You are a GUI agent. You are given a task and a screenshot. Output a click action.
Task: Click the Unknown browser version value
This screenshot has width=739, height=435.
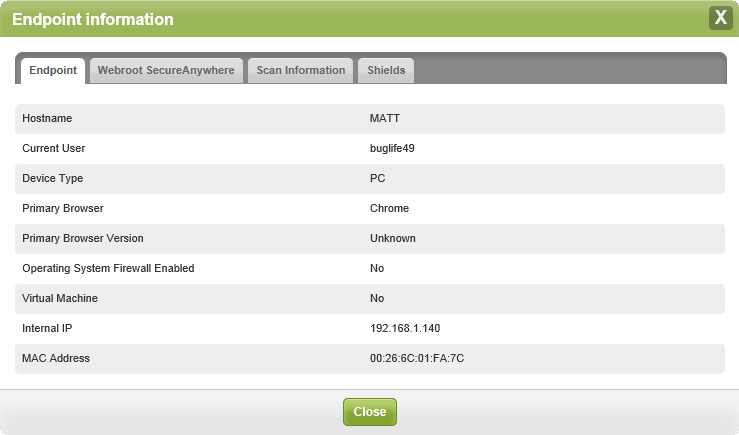point(393,238)
